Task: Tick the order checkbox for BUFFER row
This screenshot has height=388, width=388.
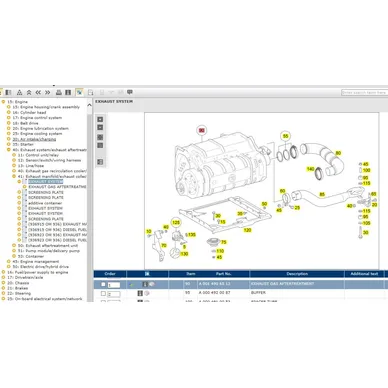Action: [x=103, y=293]
